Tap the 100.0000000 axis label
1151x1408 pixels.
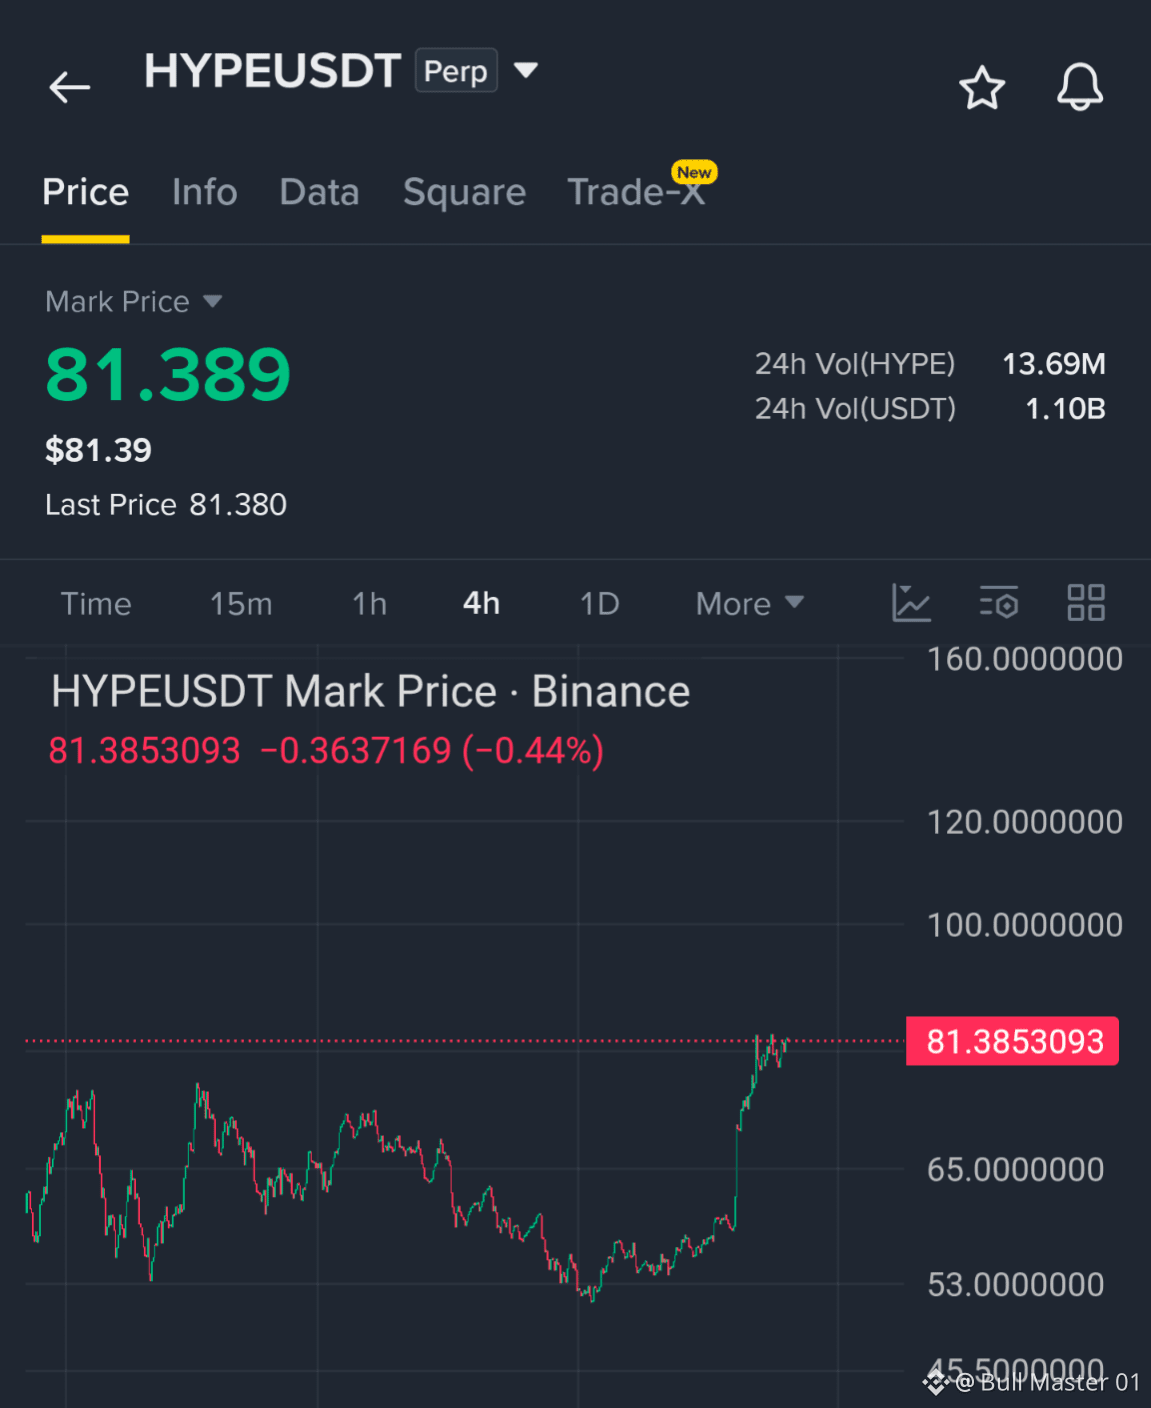1024,925
